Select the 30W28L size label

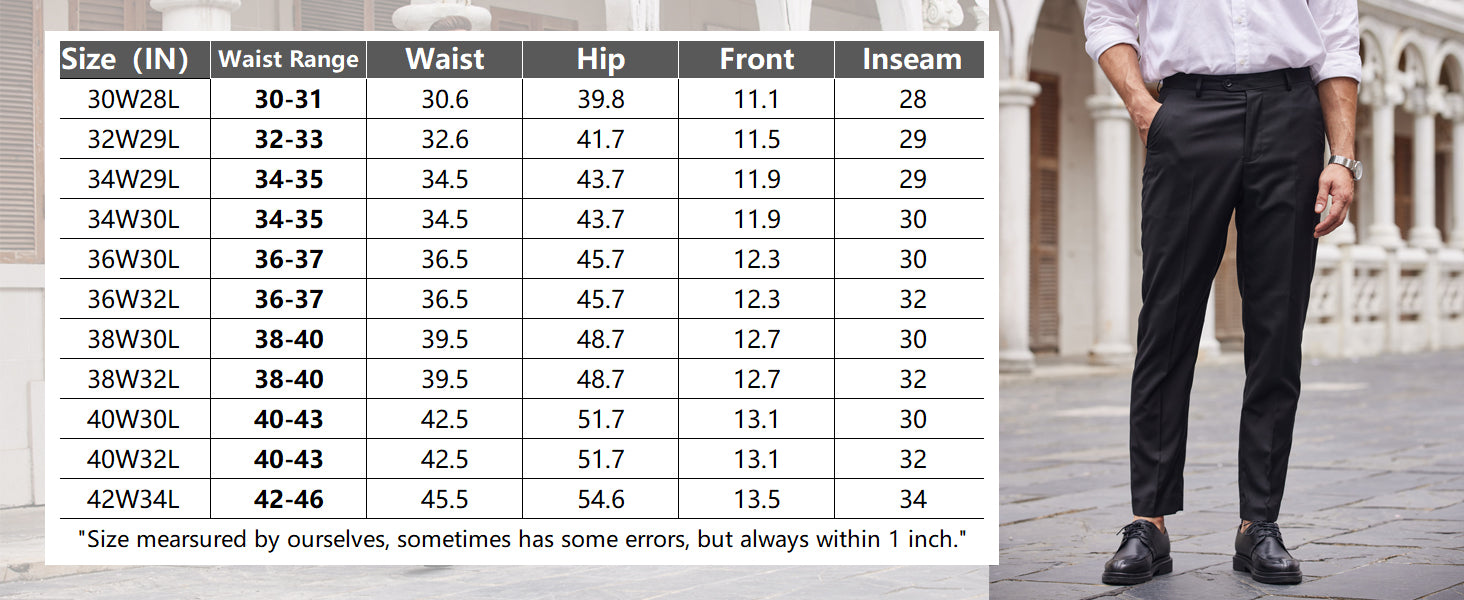tap(133, 100)
